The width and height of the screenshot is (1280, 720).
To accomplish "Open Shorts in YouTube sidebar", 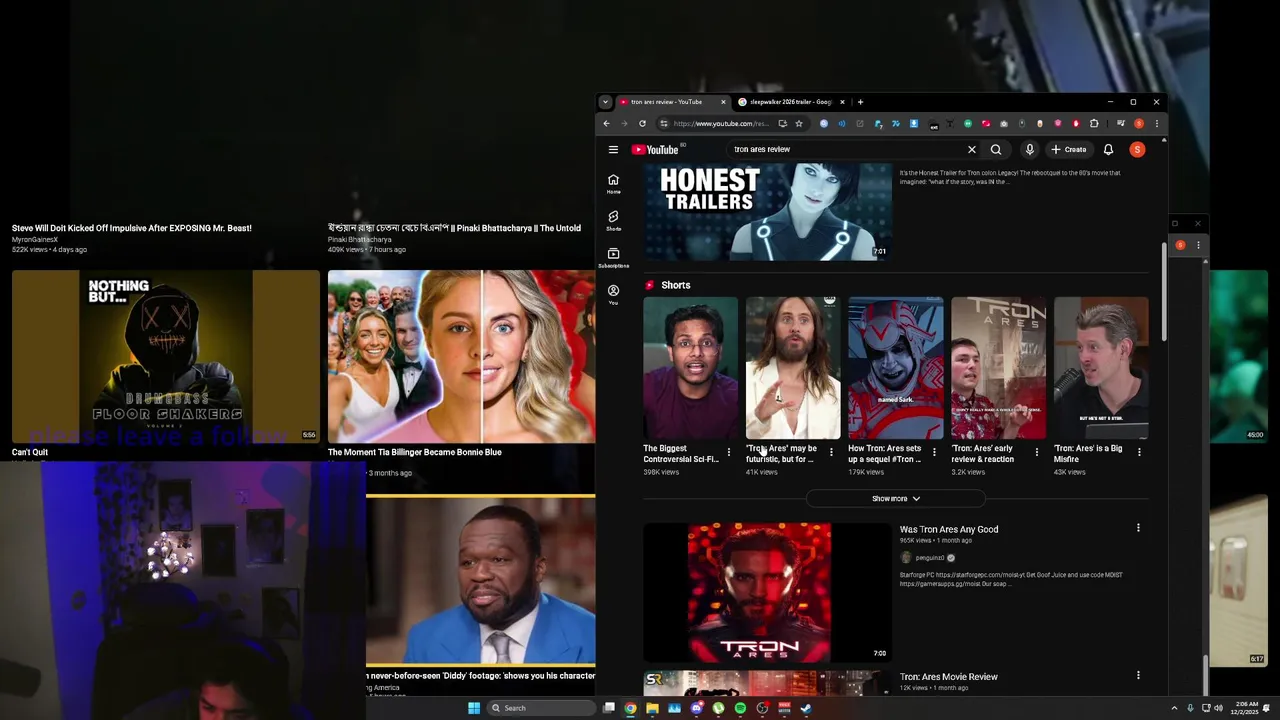I will pos(613,220).
